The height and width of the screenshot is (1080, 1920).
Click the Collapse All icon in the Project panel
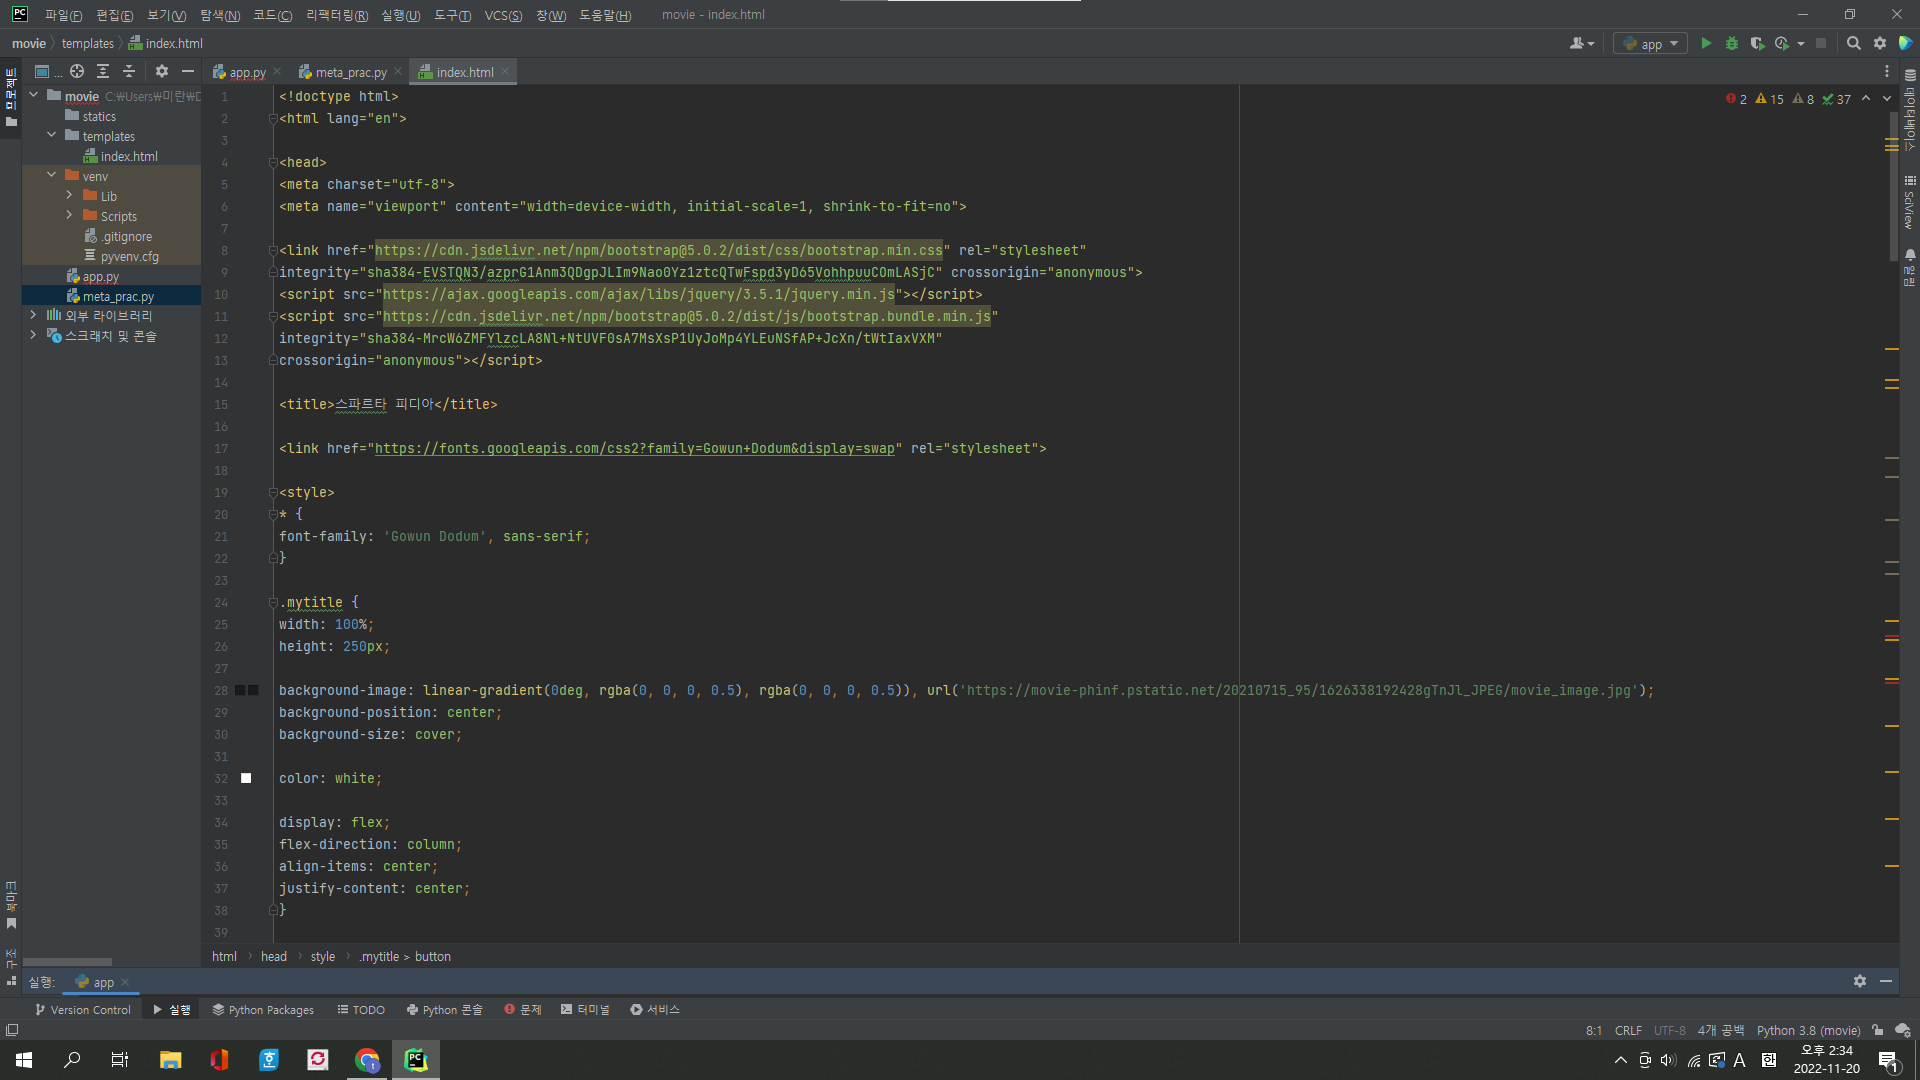pos(129,72)
